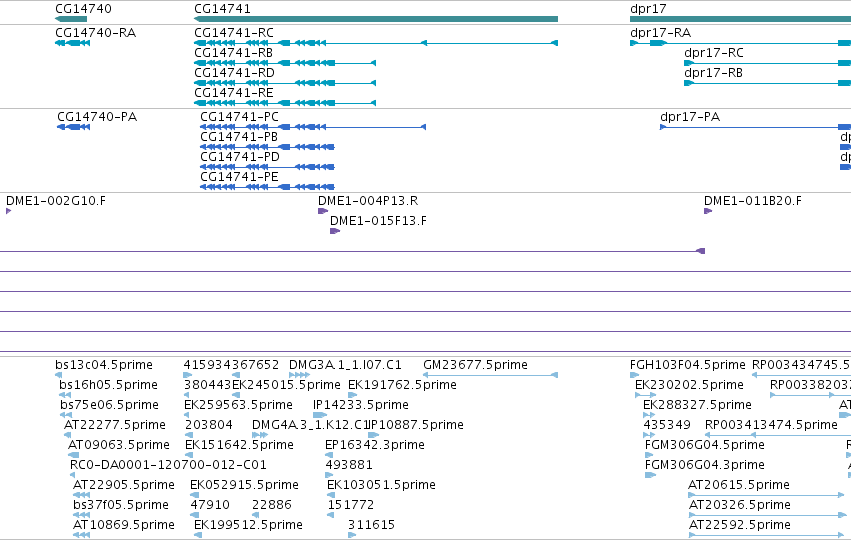Click the GM23677.5prime EST feature line

click(490, 375)
